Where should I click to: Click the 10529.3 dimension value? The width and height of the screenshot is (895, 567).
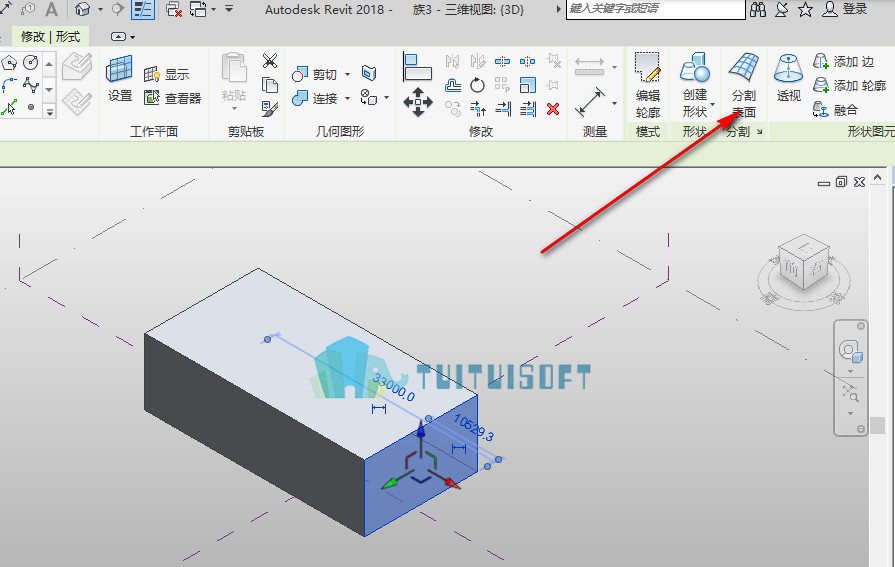473,428
